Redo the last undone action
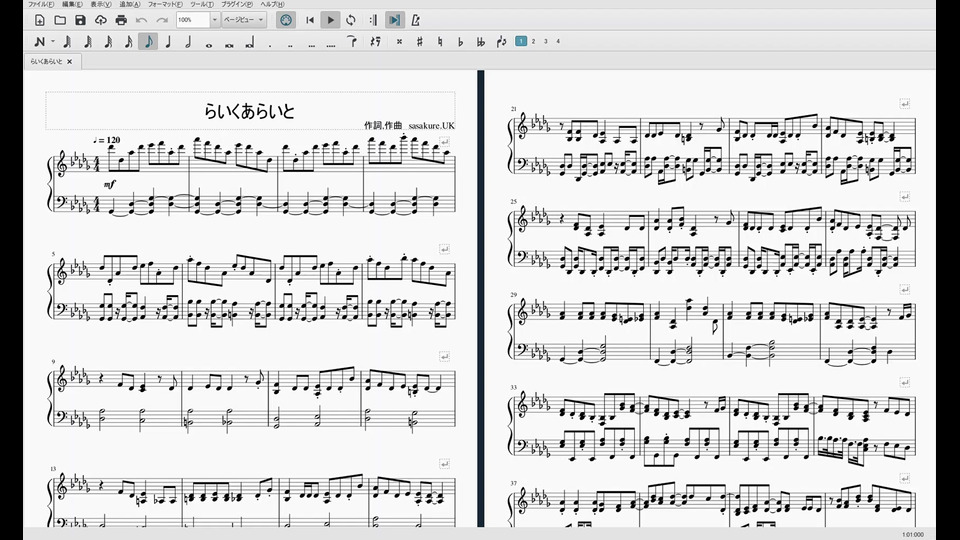Screen dimensions: 960x540 click(x=162, y=20)
